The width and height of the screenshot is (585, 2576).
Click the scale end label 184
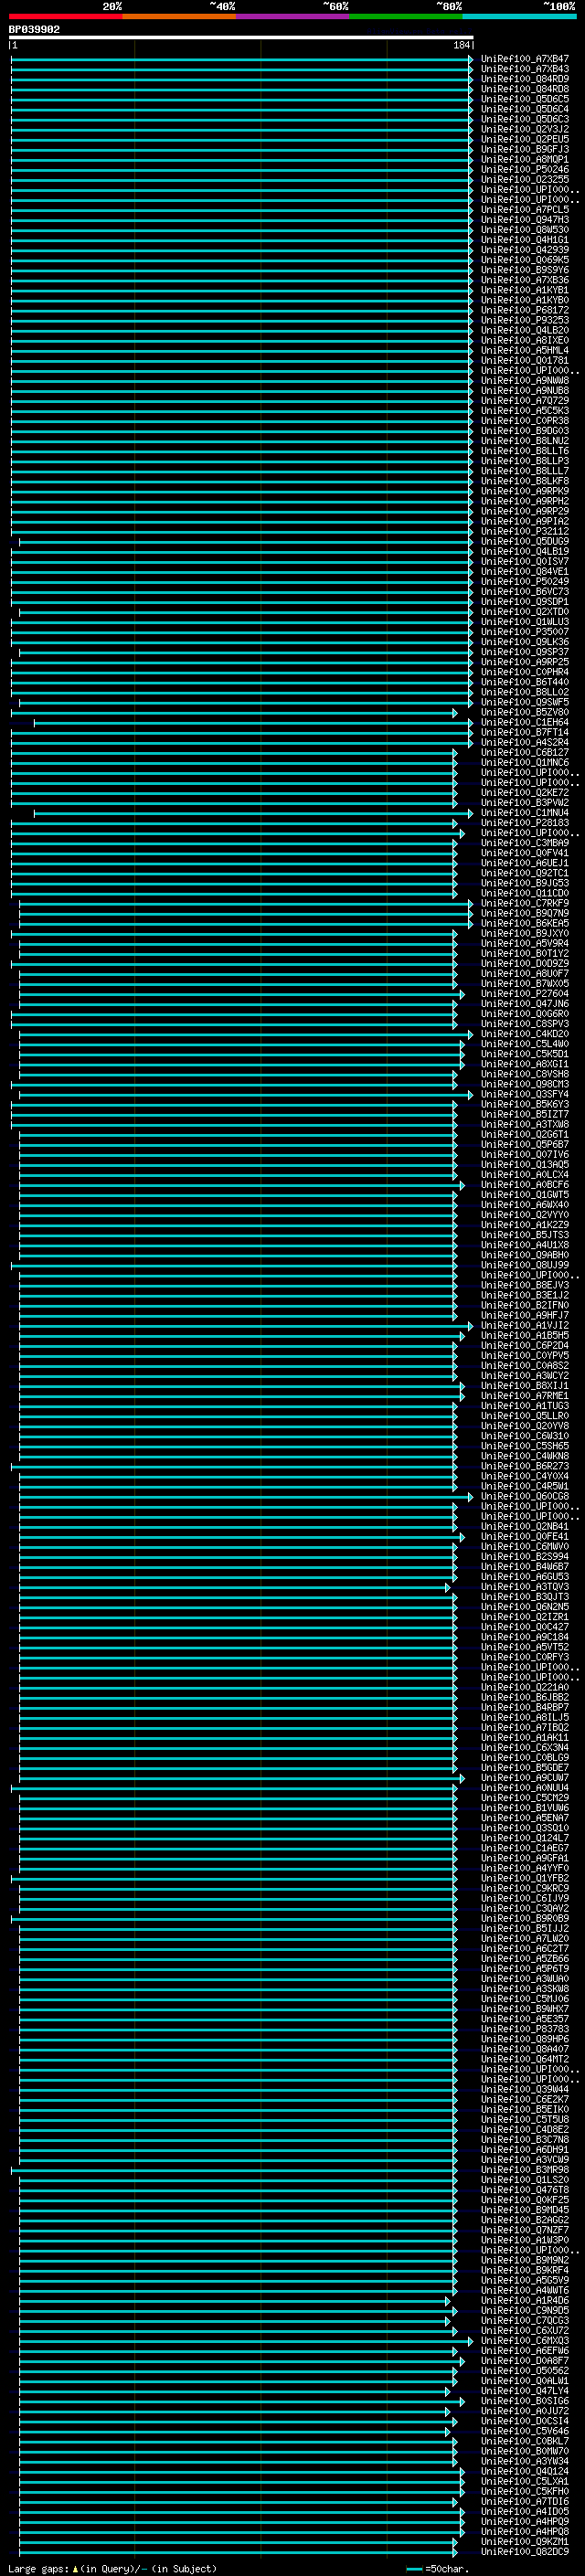click(461, 46)
